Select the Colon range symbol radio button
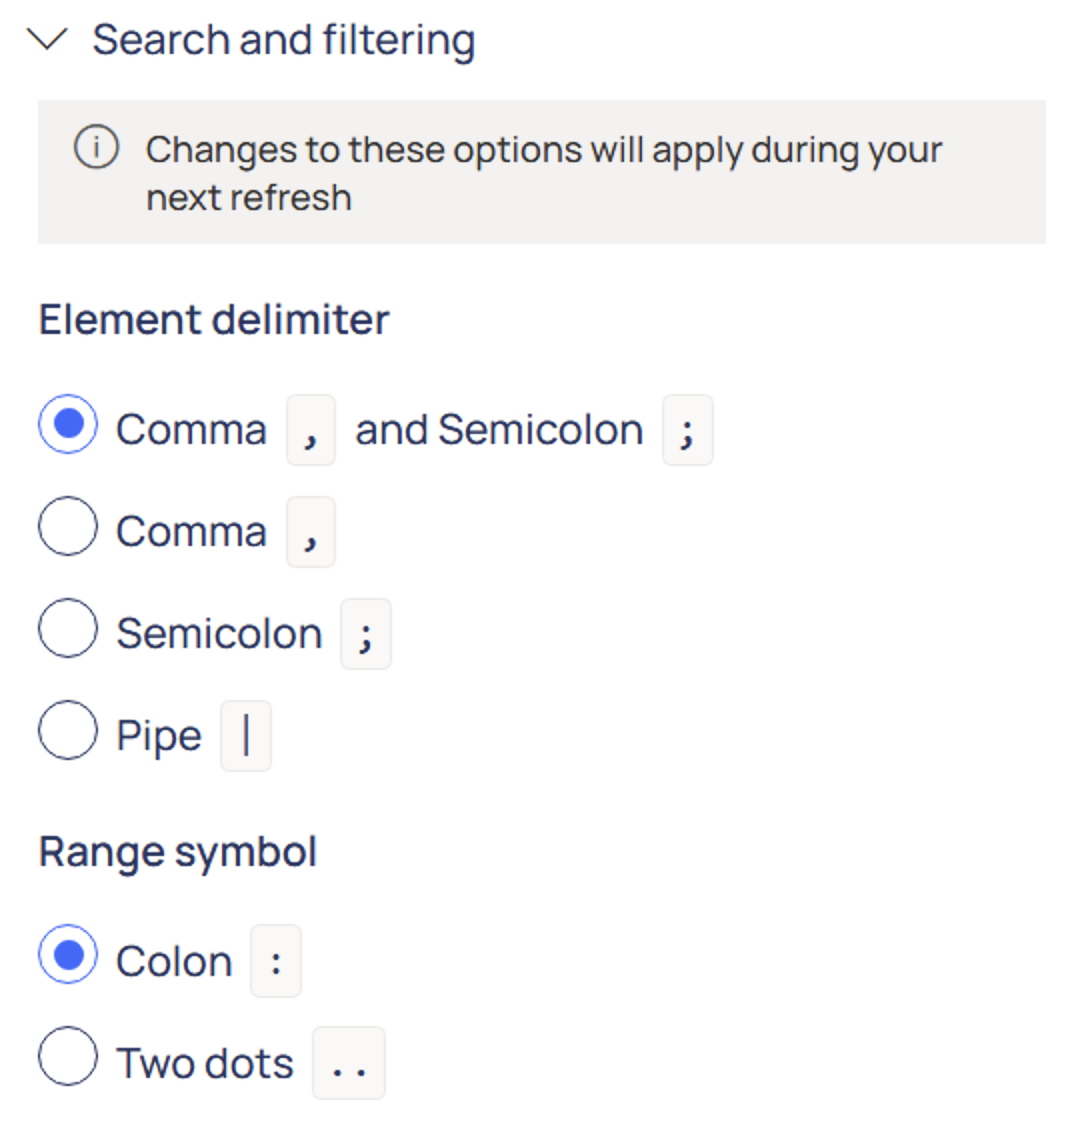1086x1124 pixels. (x=68, y=957)
